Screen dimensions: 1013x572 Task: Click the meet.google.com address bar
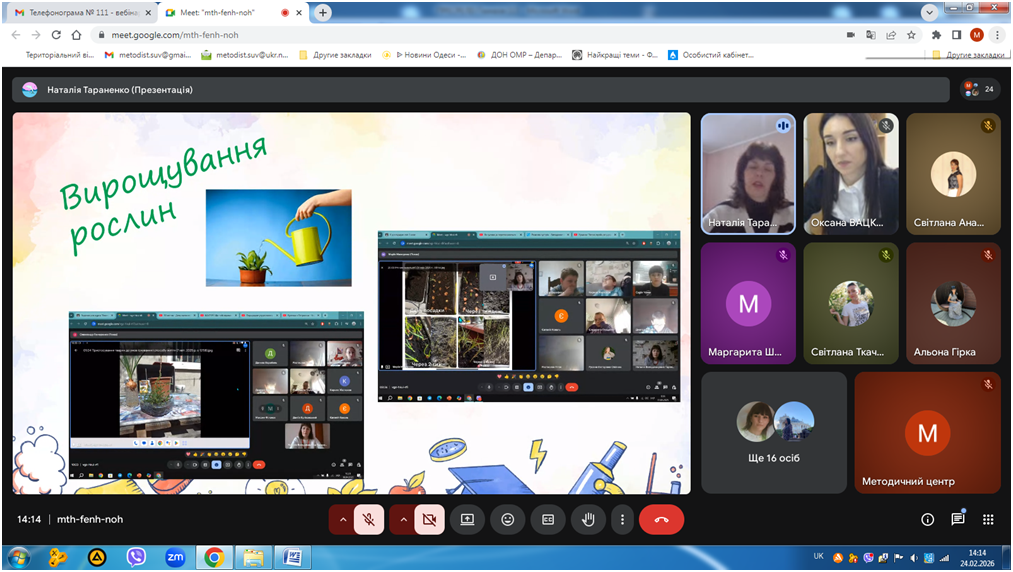[400, 34]
